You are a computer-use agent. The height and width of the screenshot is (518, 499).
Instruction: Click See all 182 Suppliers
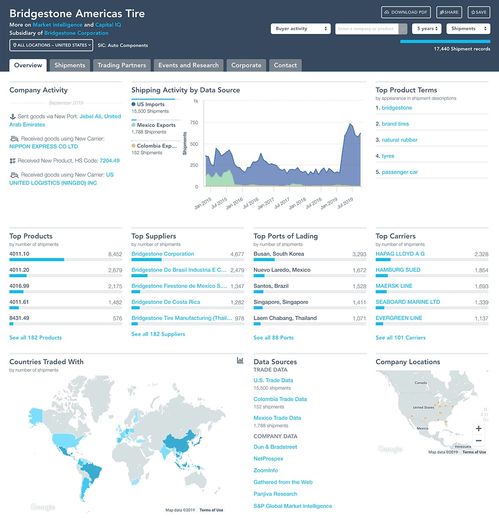(158, 334)
